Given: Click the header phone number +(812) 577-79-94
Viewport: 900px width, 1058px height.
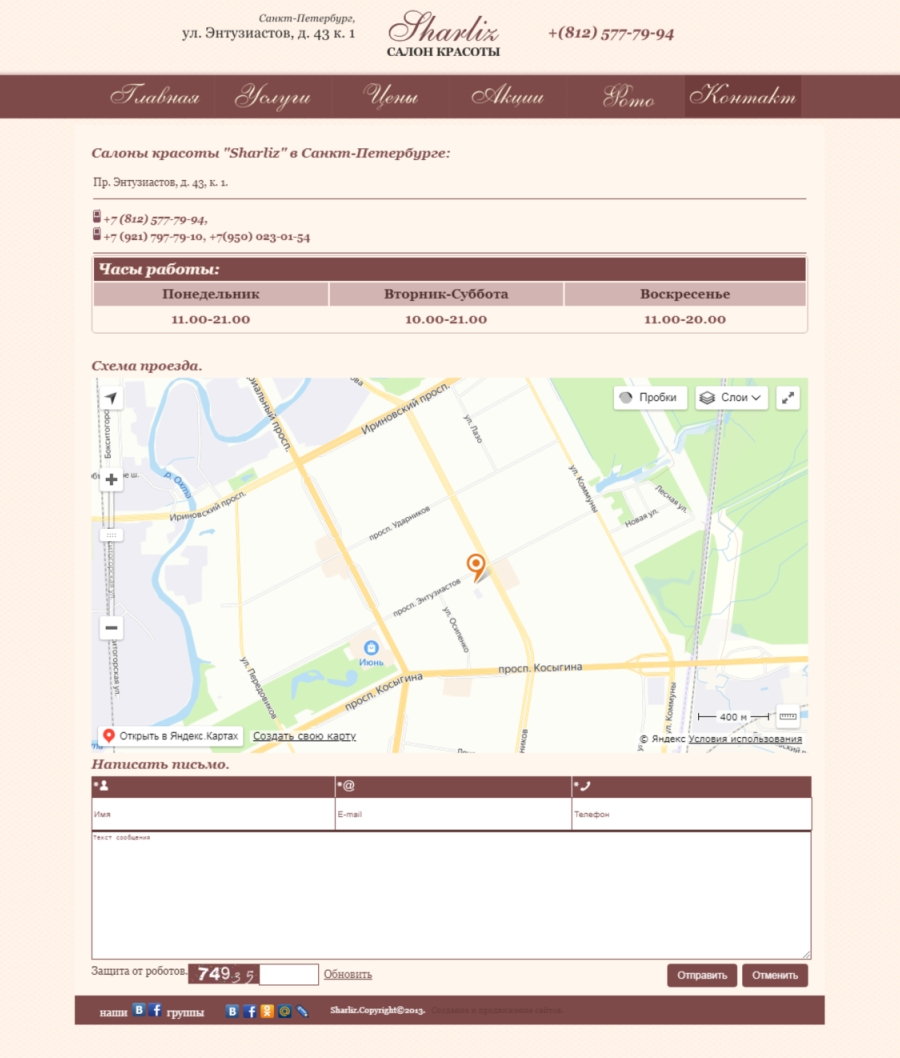Looking at the screenshot, I should point(611,33).
